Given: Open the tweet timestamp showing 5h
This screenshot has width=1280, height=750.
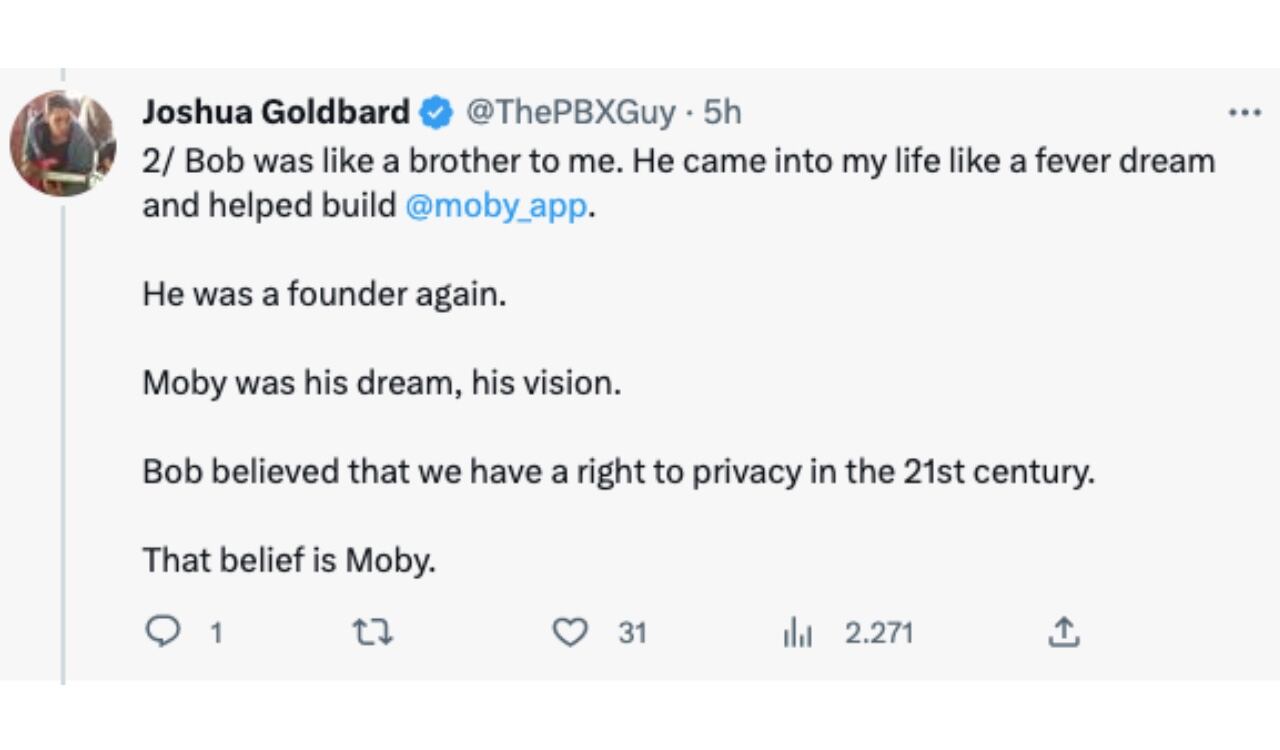Looking at the screenshot, I should click(x=728, y=112).
